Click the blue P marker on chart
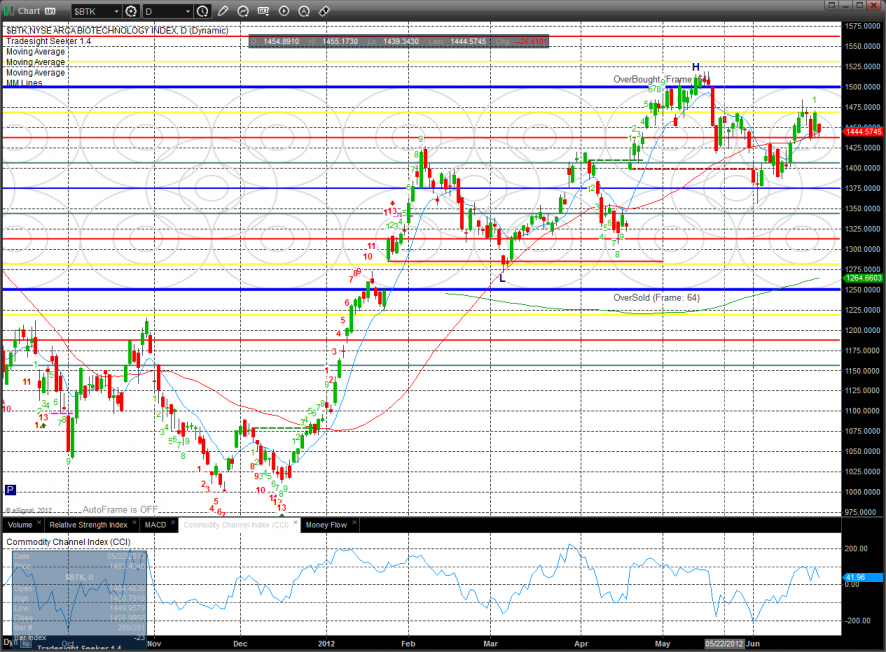 10,490
